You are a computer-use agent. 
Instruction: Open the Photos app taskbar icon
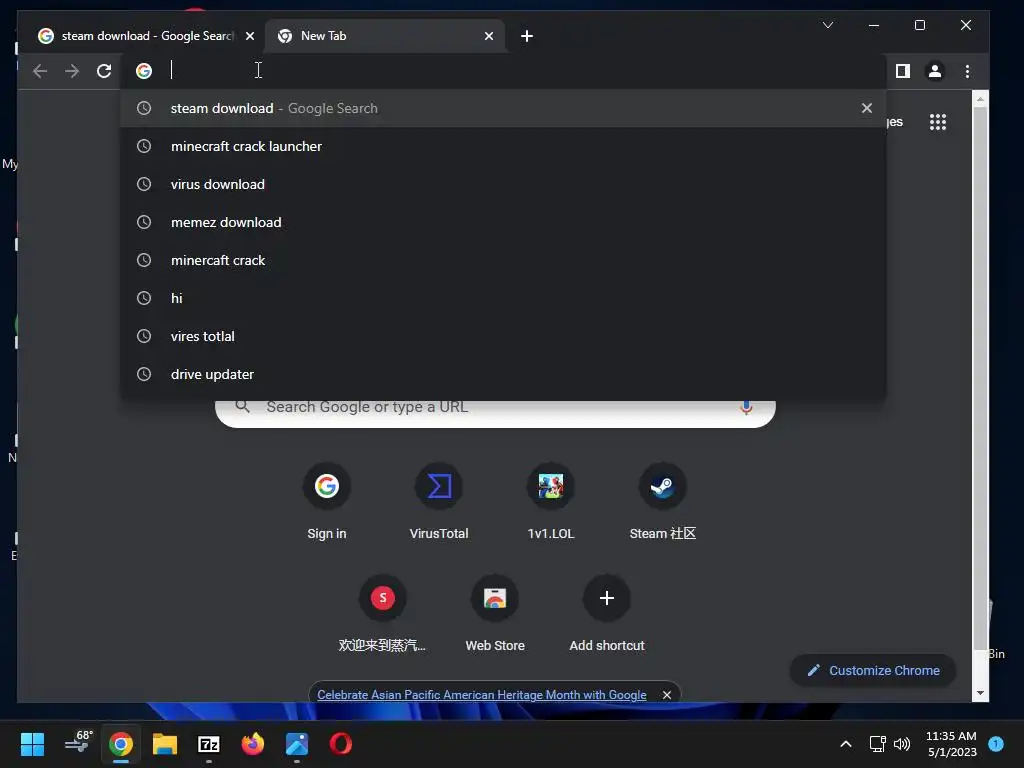(x=296, y=744)
